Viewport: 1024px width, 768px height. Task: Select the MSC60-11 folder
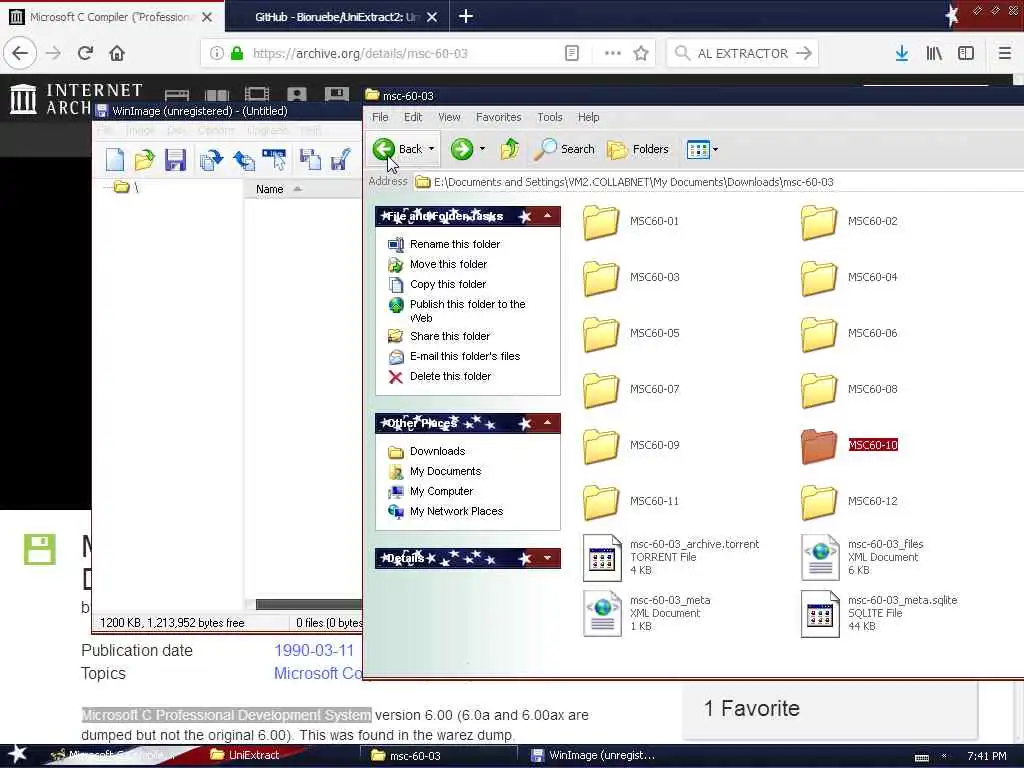pyautogui.click(x=631, y=502)
